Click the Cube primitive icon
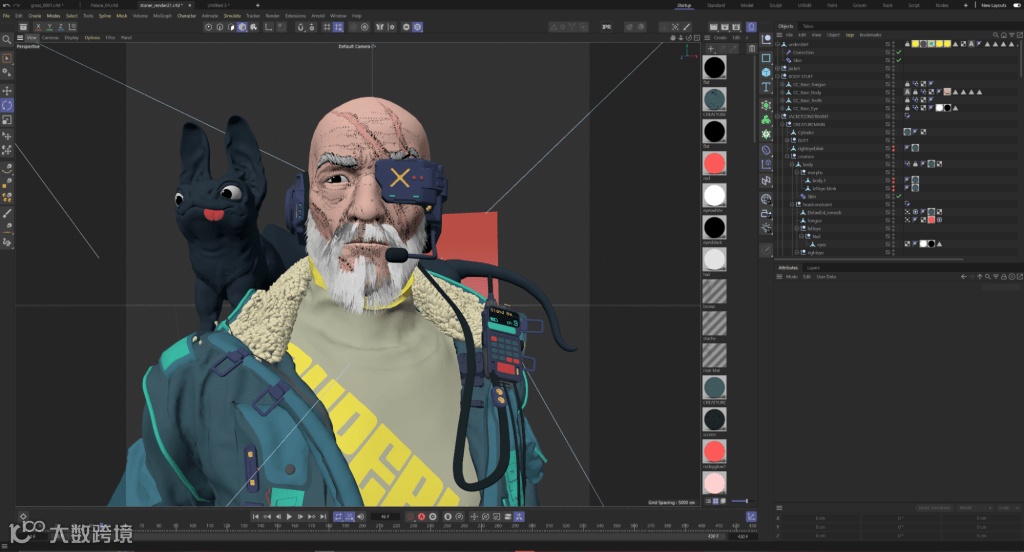1024x552 pixels. tap(766, 73)
